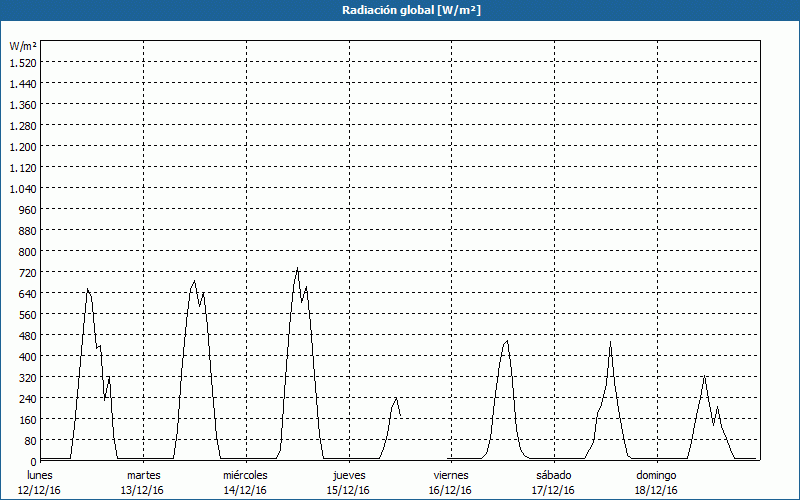Select the "martes" day label
Image resolution: width=800 pixels, height=500 pixels.
(x=144, y=475)
